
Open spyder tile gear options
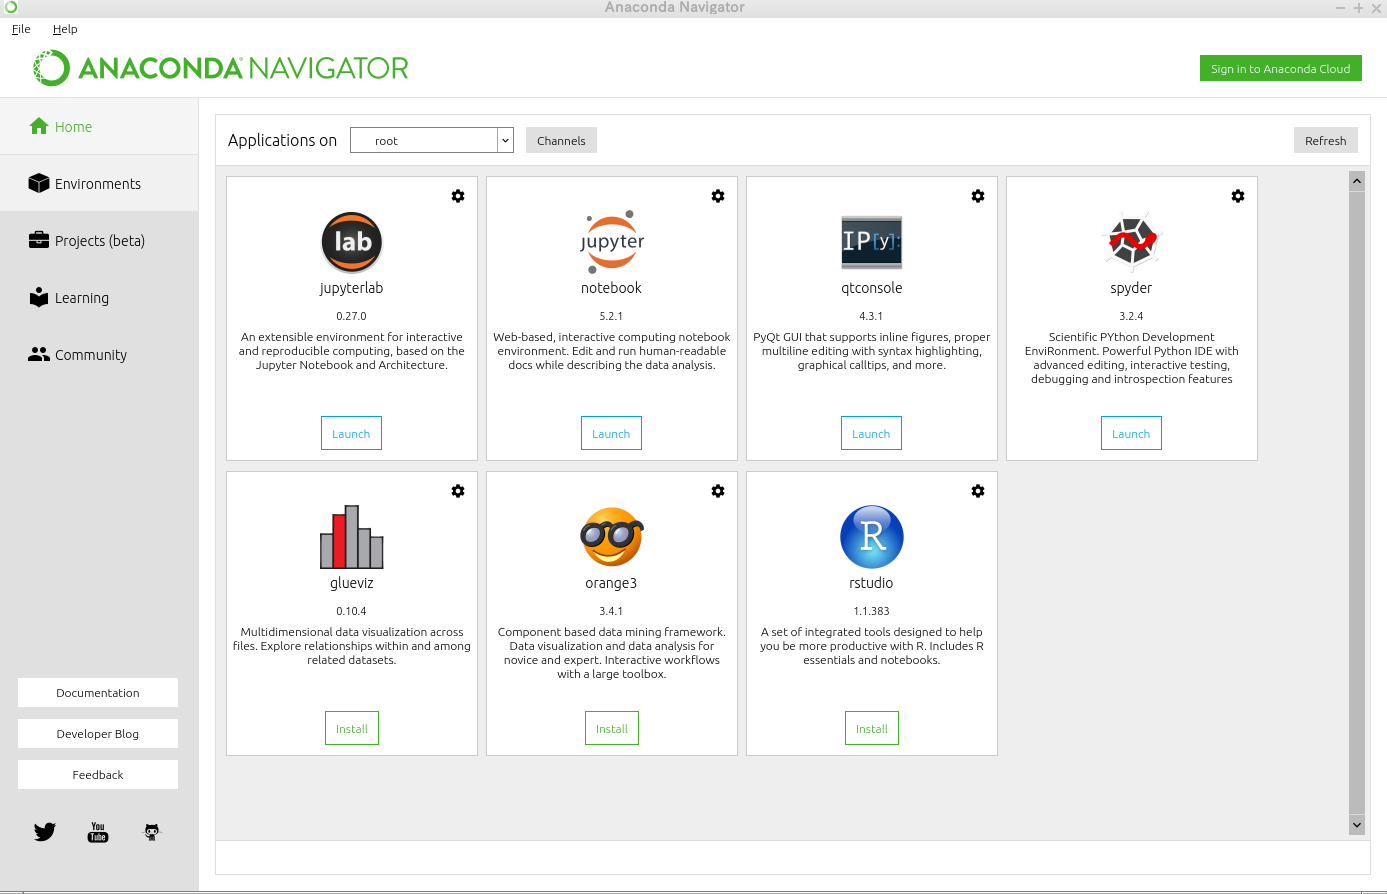(1238, 196)
